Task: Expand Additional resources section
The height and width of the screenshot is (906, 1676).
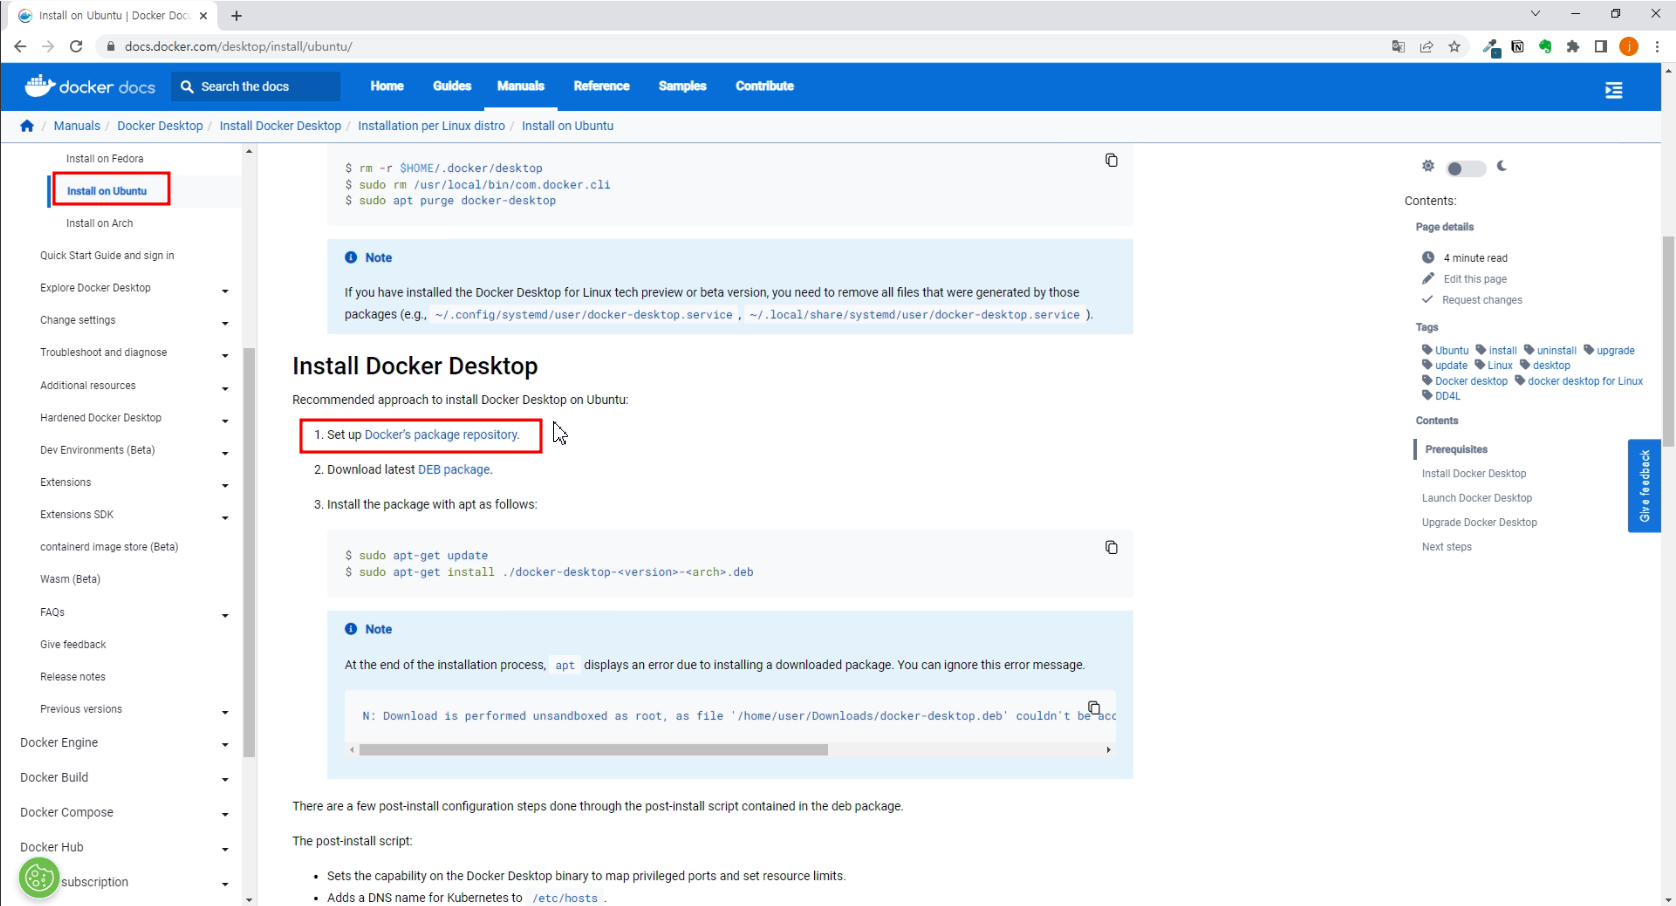Action: point(225,387)
